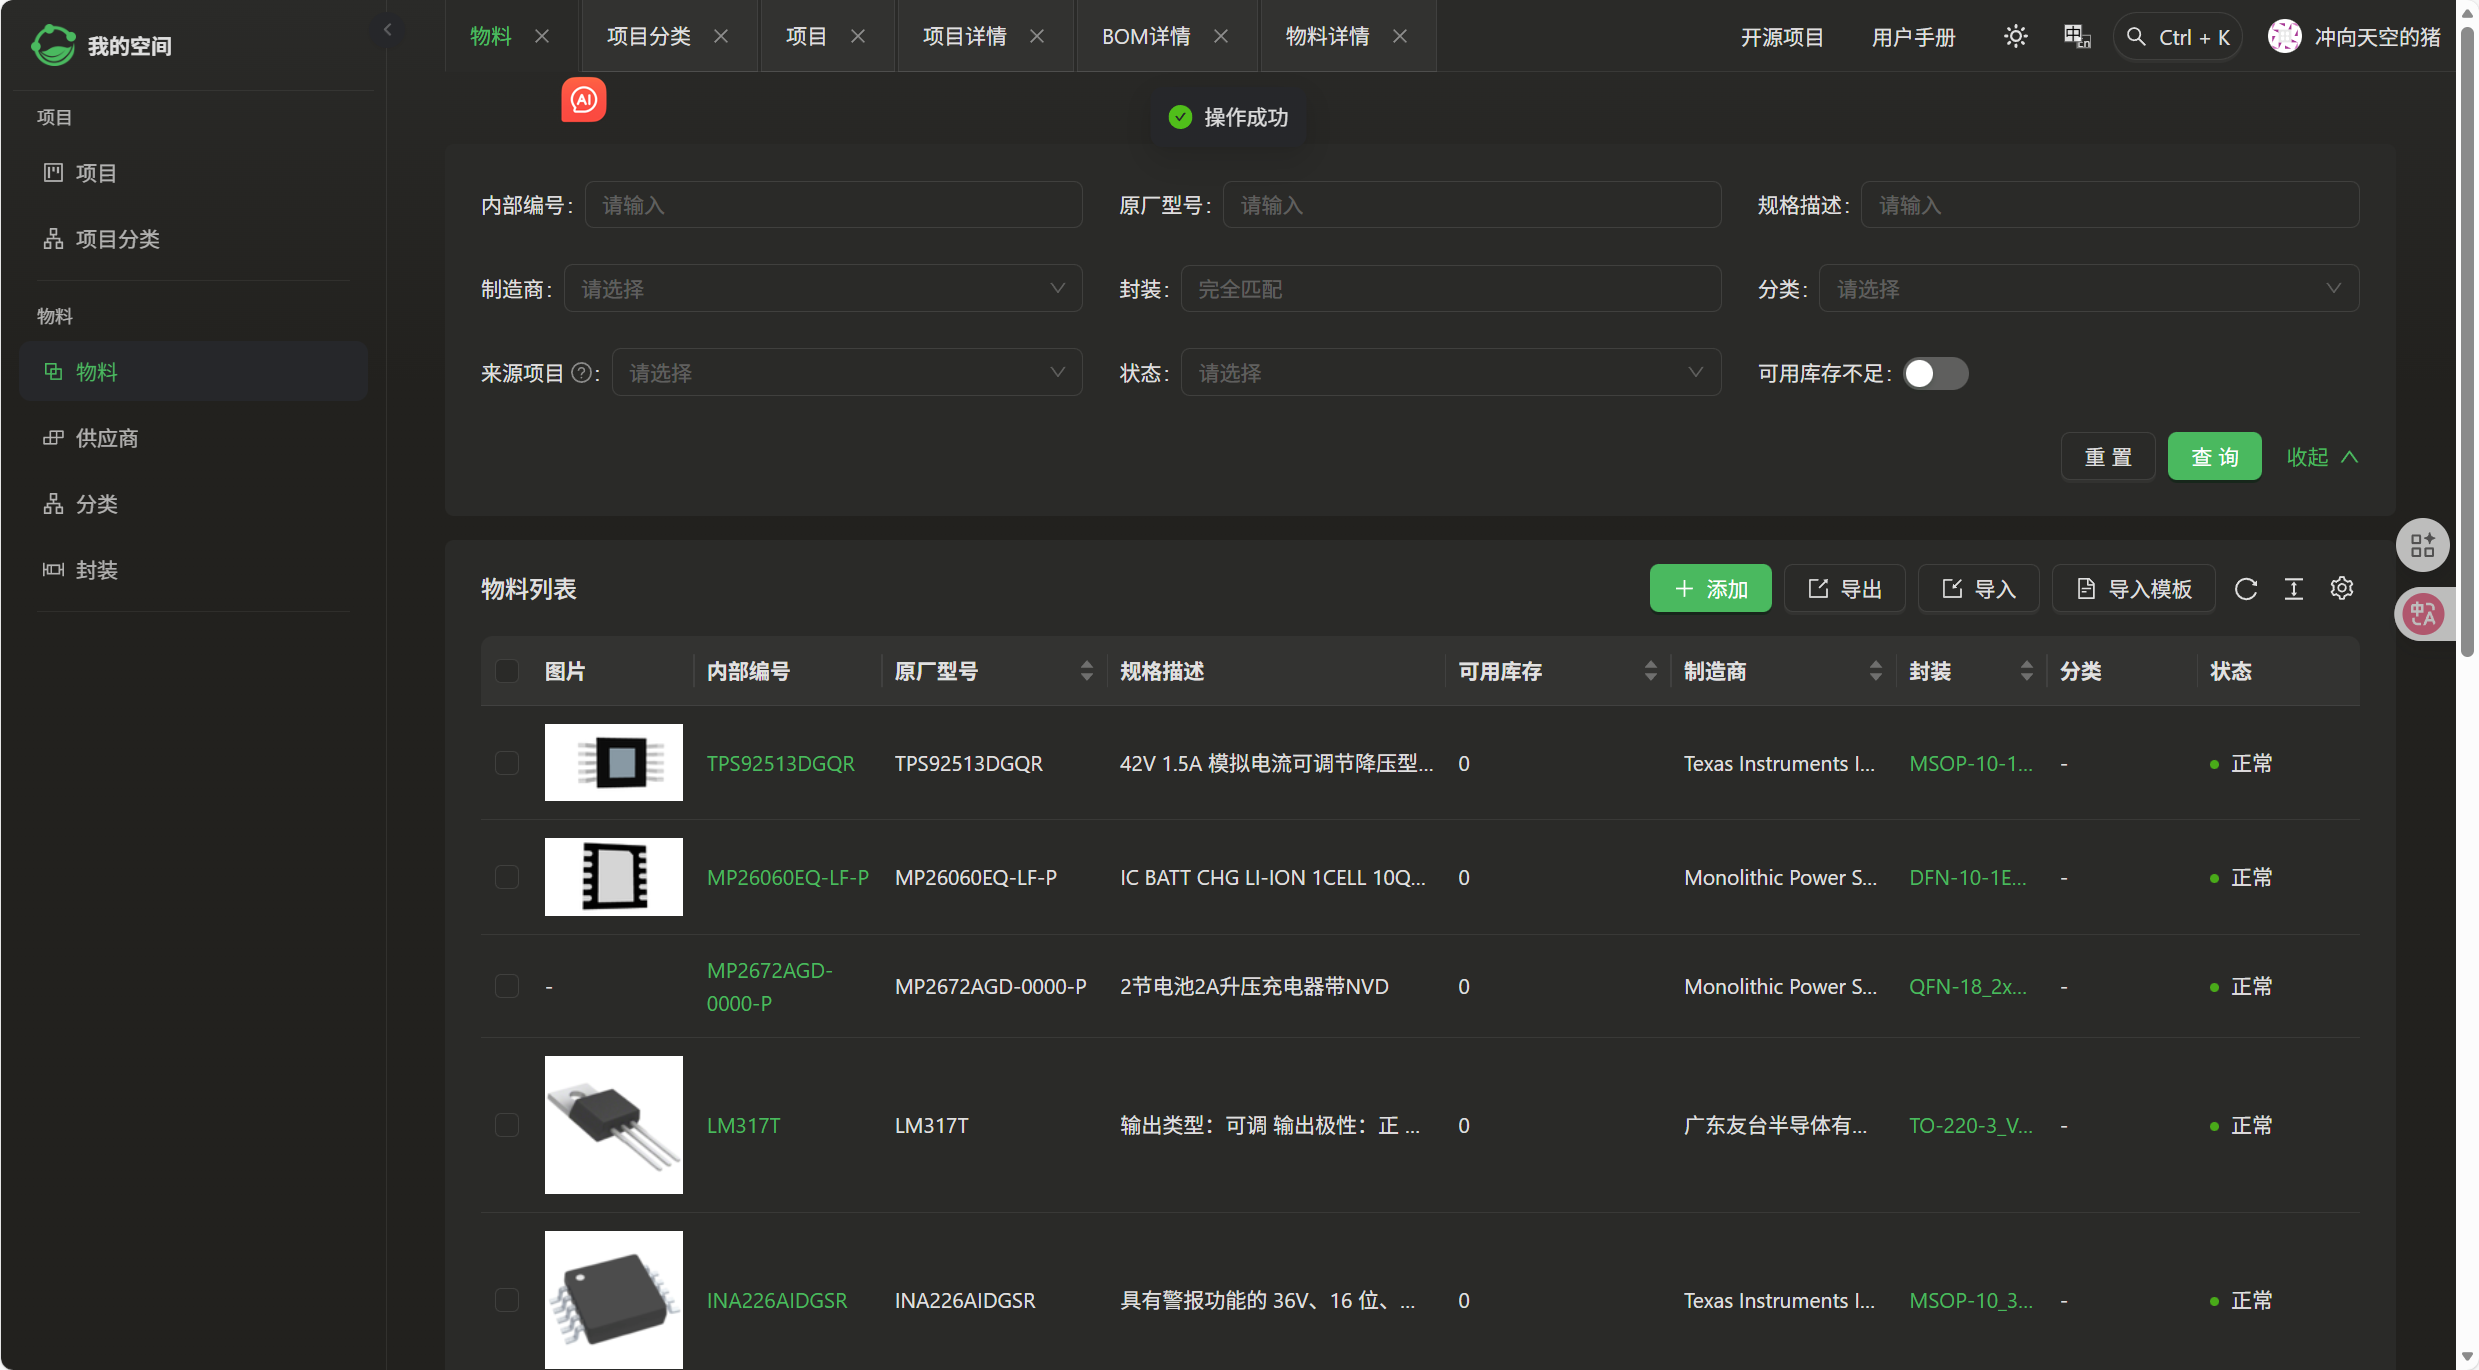
Task: Open the TPS92513DGQR internal number link
Action: tap(780, 763)
